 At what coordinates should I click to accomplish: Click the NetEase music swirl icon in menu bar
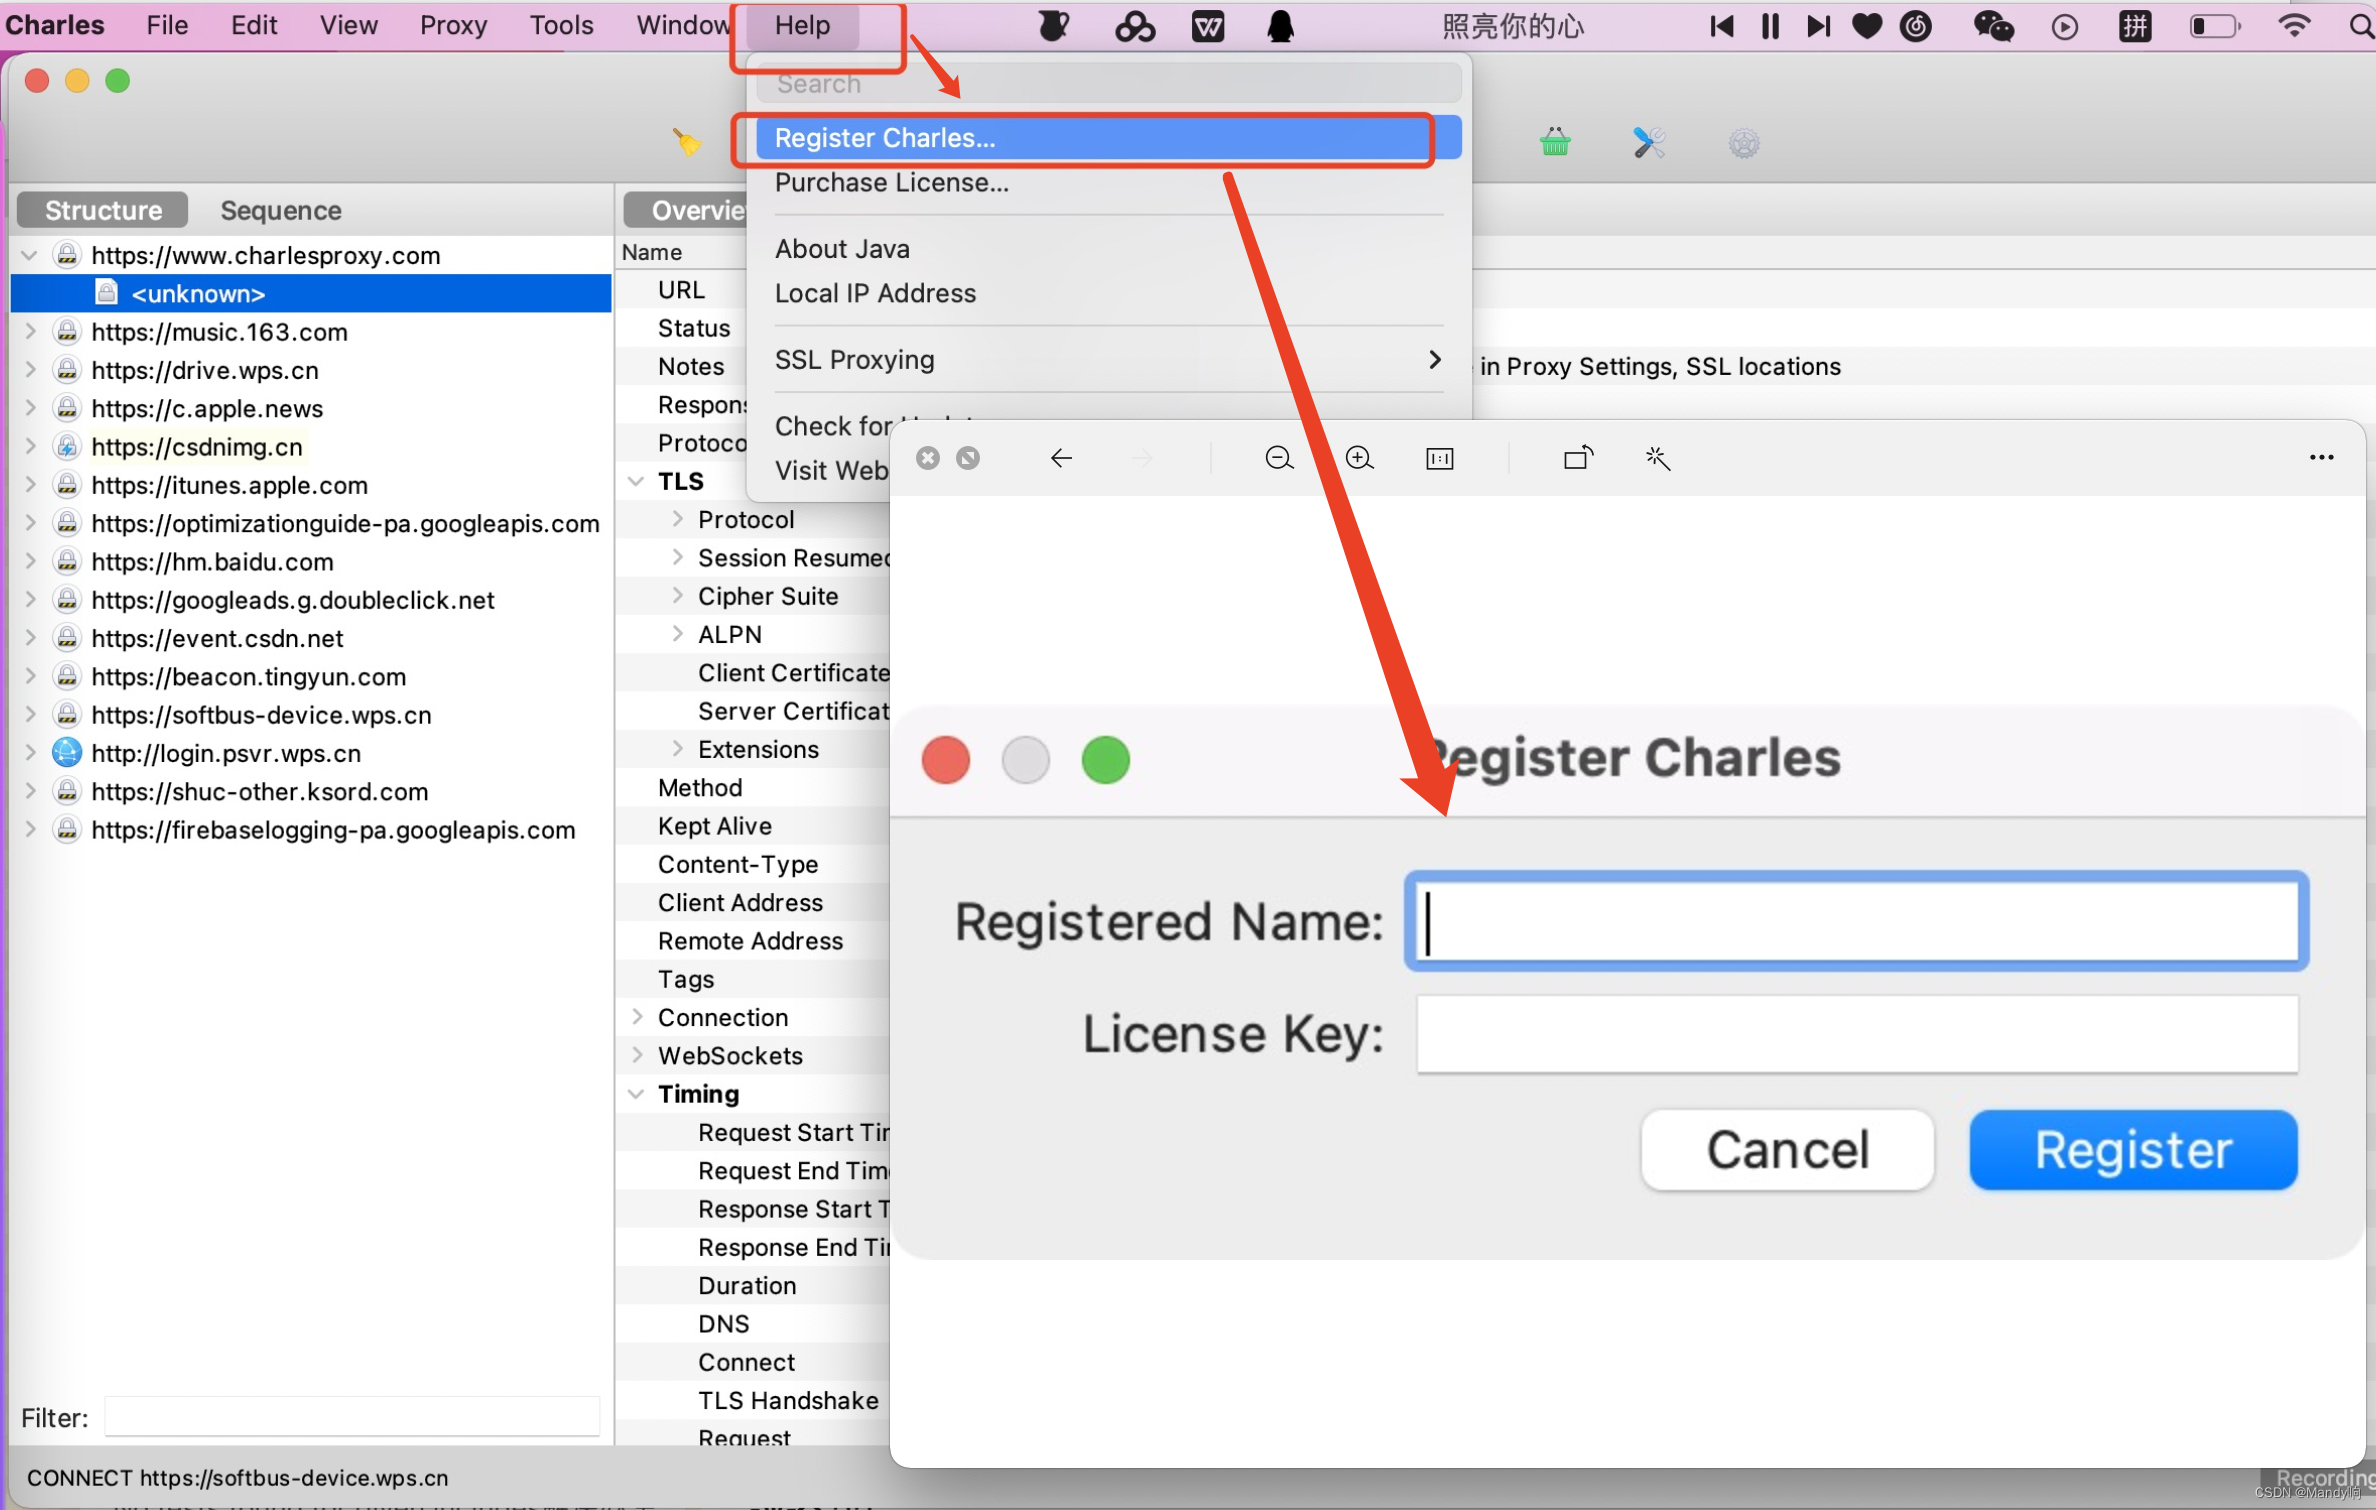click(1915, 26)
